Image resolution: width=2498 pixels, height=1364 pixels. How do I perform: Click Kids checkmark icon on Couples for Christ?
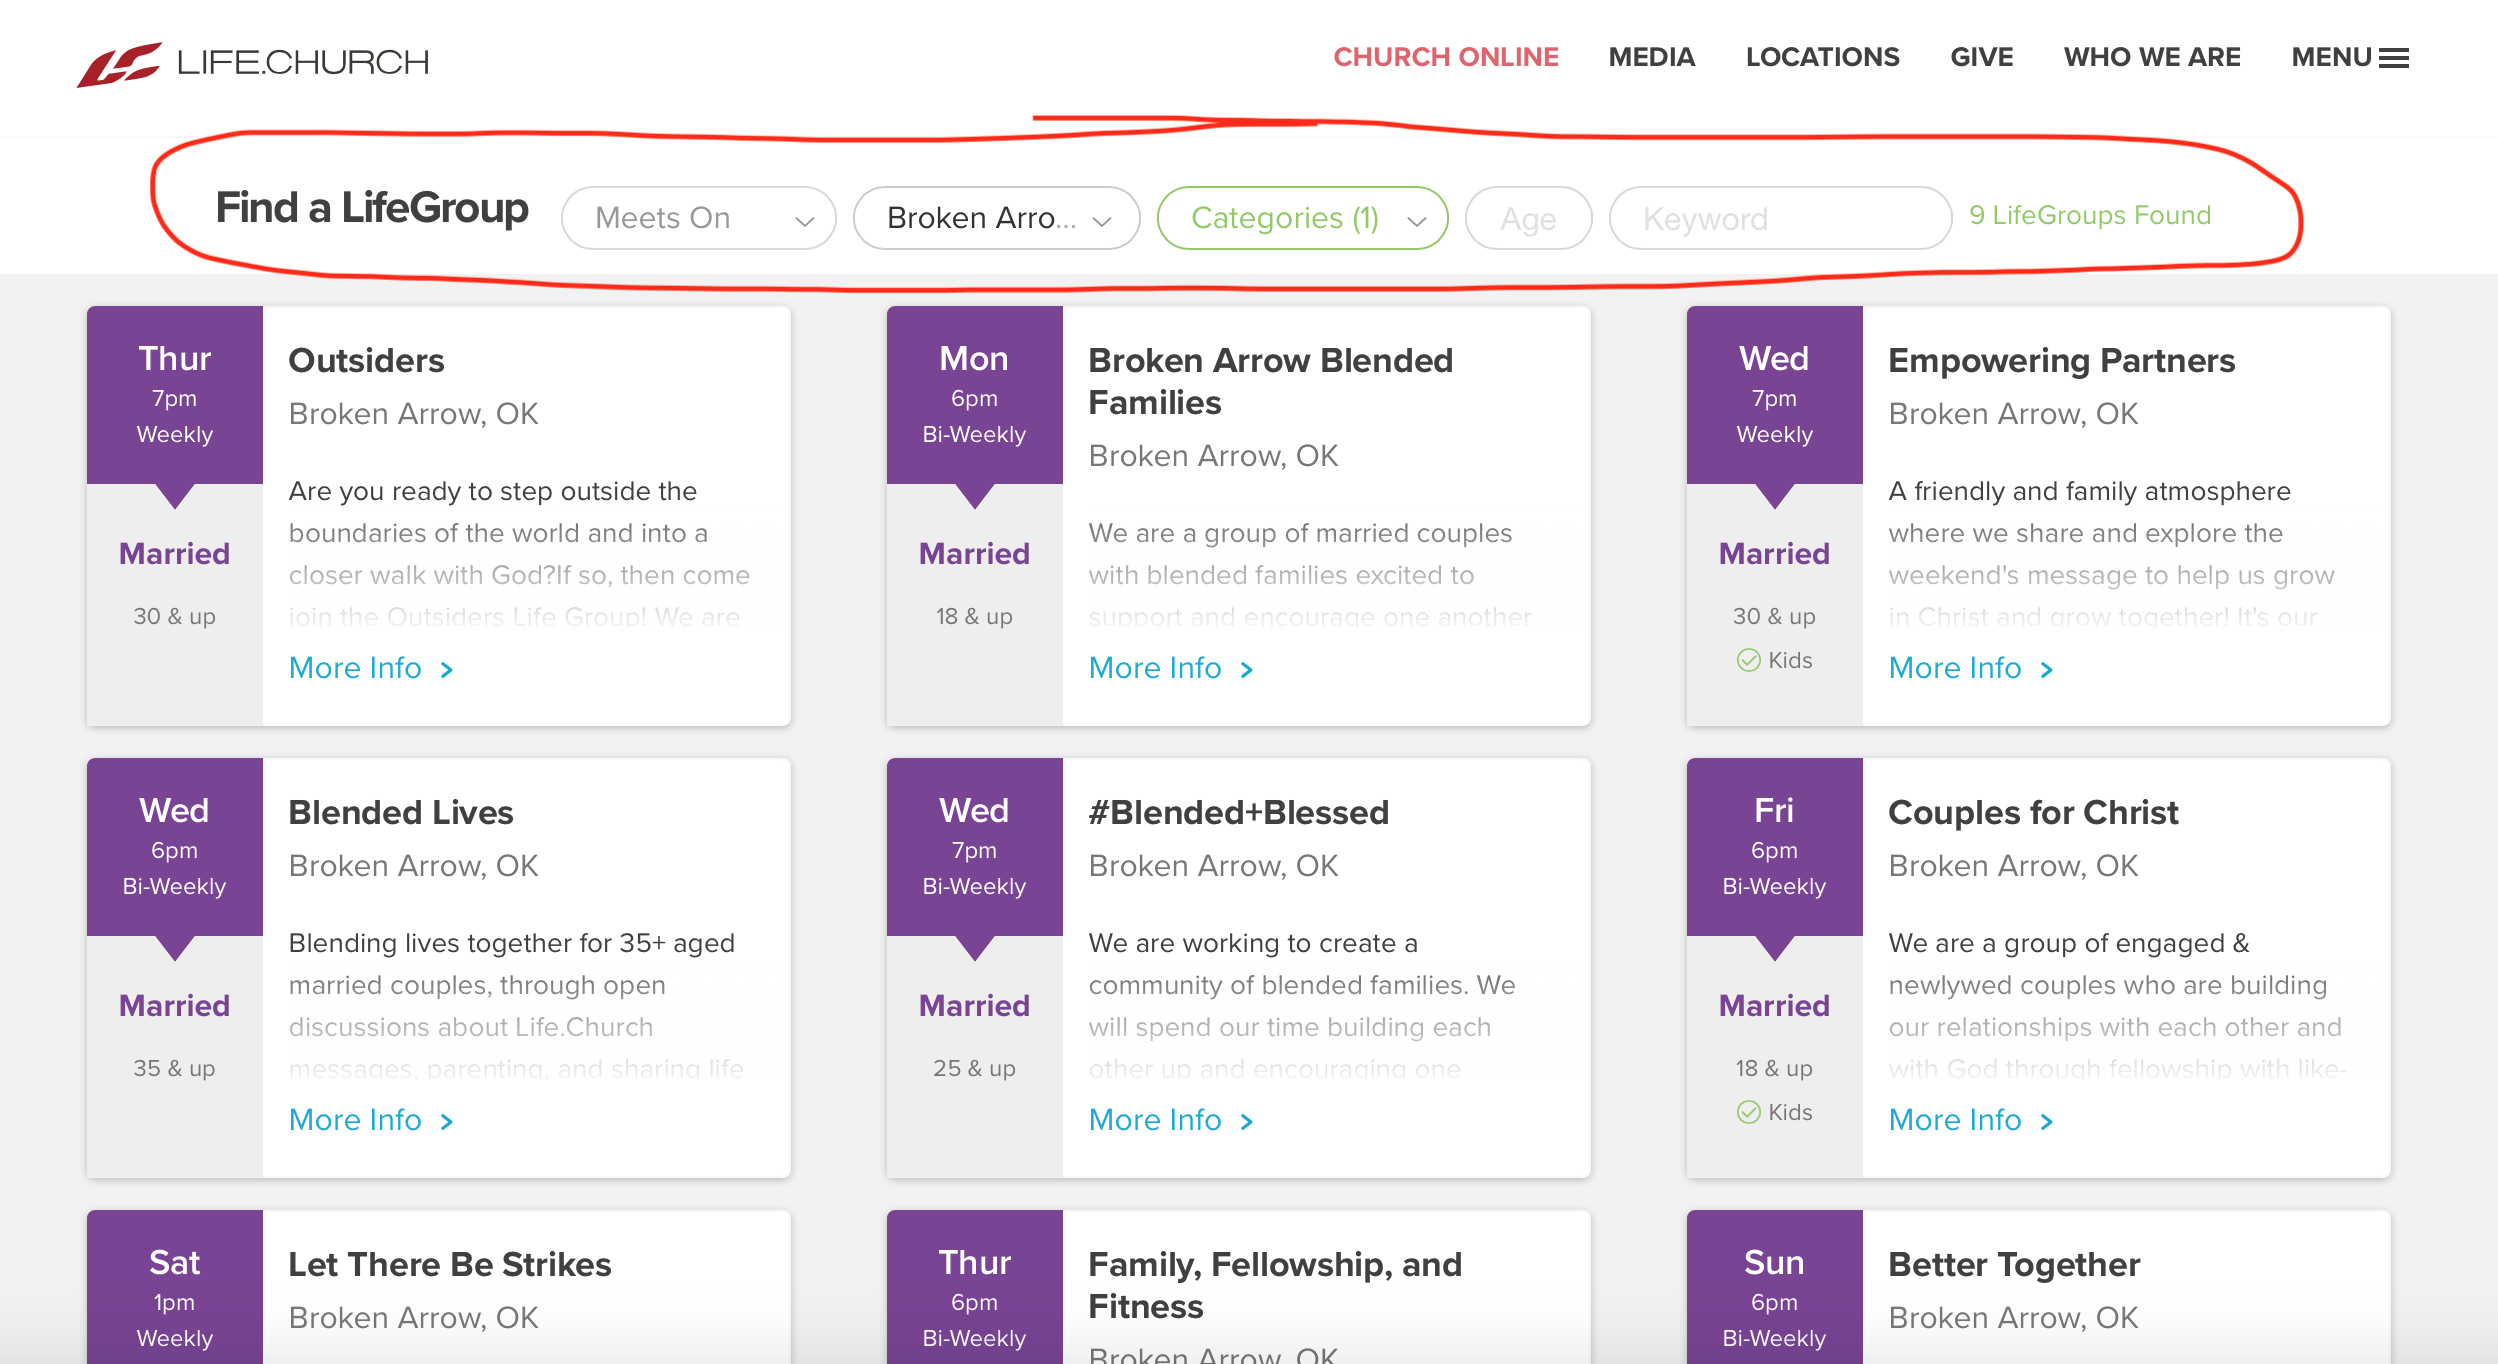coord(1748,1112)
